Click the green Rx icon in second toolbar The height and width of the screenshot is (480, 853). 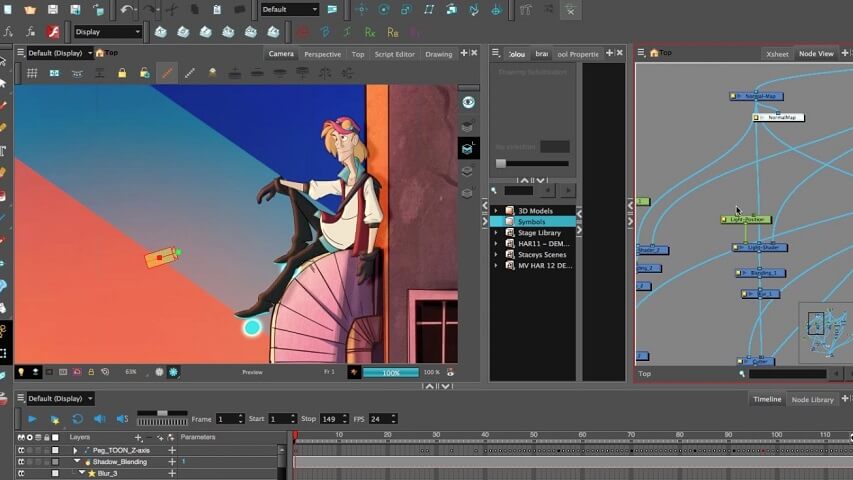click(x=370, y=33)
